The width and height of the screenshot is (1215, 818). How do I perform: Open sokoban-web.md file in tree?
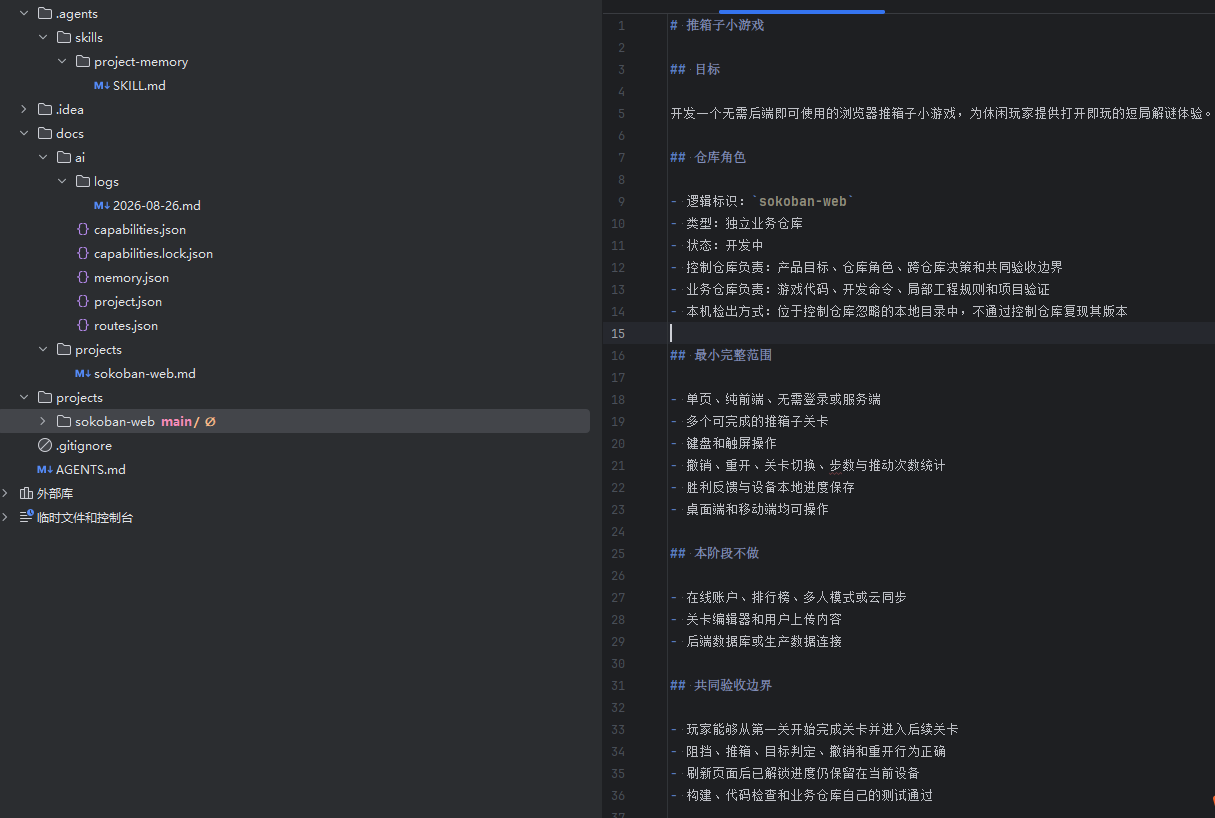(x=145, y=373)
